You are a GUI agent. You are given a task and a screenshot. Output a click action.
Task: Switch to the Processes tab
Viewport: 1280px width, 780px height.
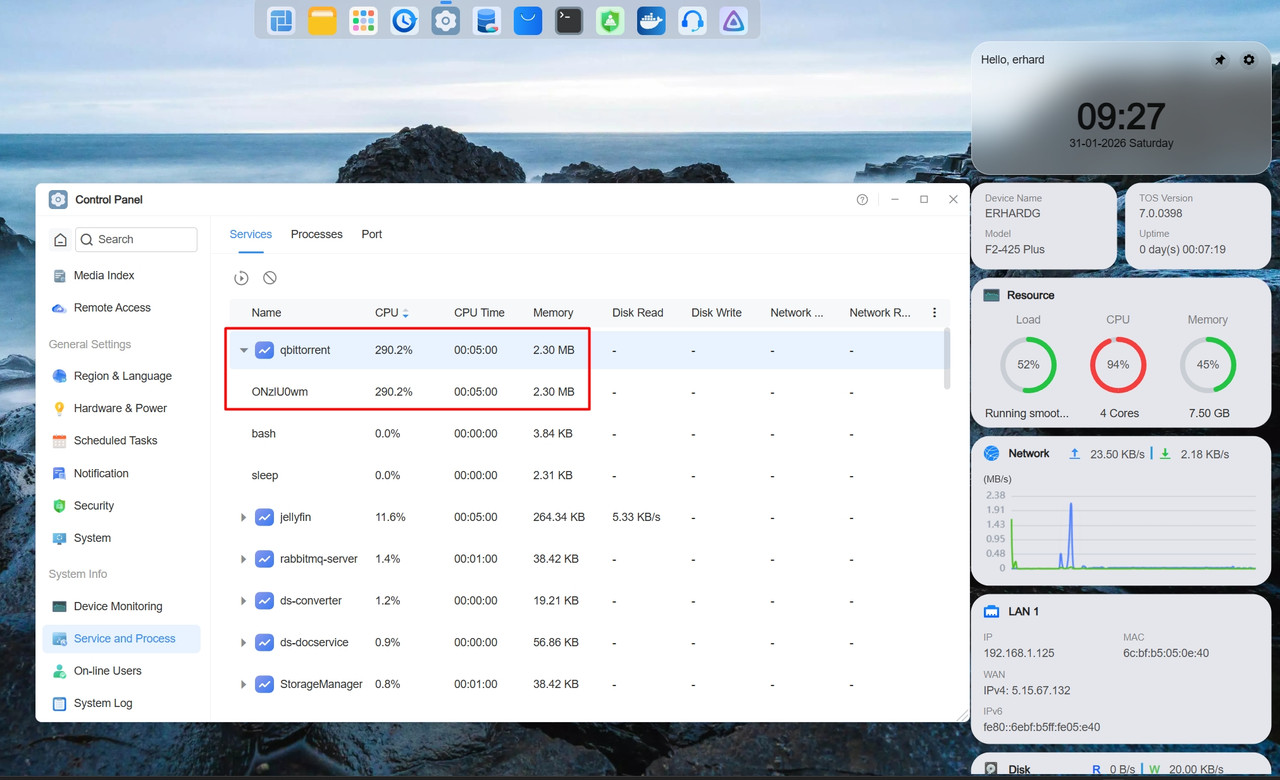pyautogui.click(x=317, y=234)
